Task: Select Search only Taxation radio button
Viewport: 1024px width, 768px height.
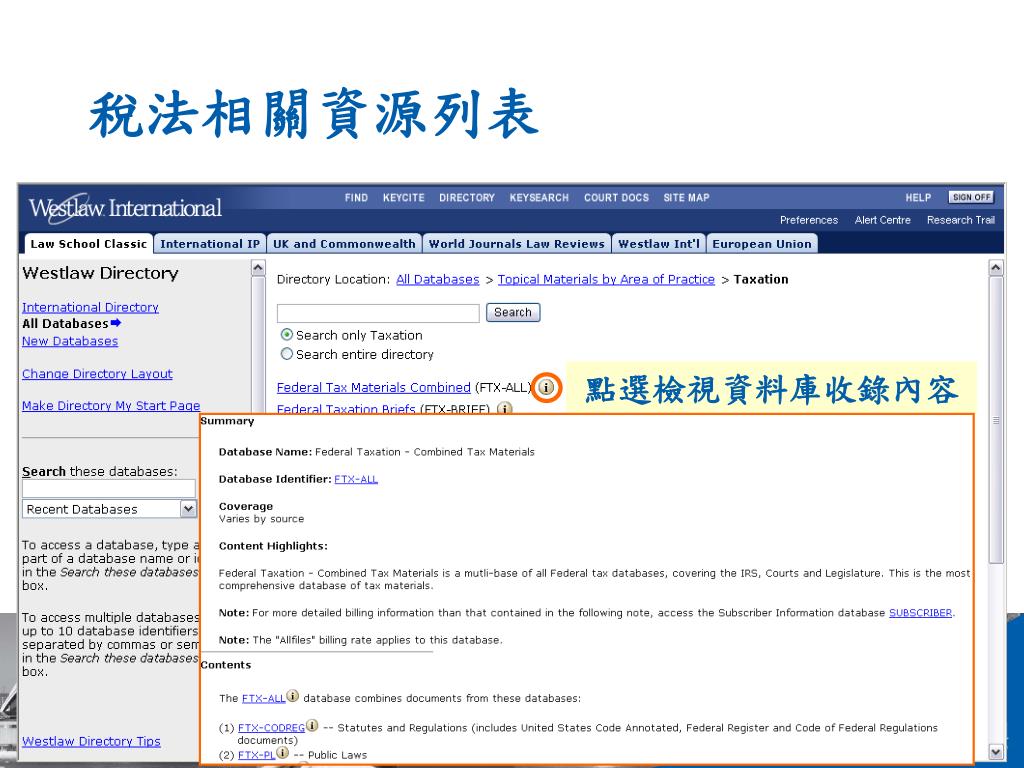Action: pos(286,334)
